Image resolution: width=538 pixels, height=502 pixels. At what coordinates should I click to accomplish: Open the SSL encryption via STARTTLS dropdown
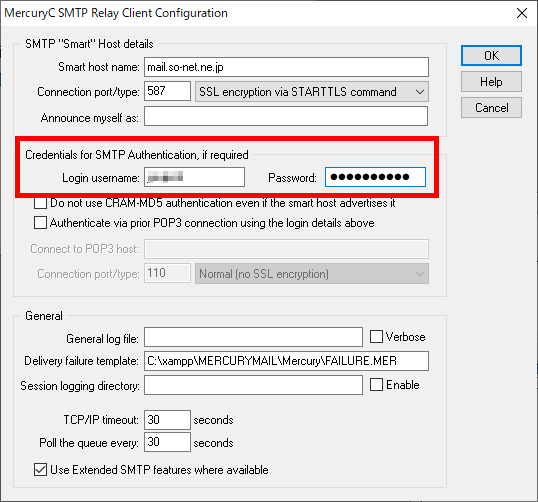click(x=312, y=92)
